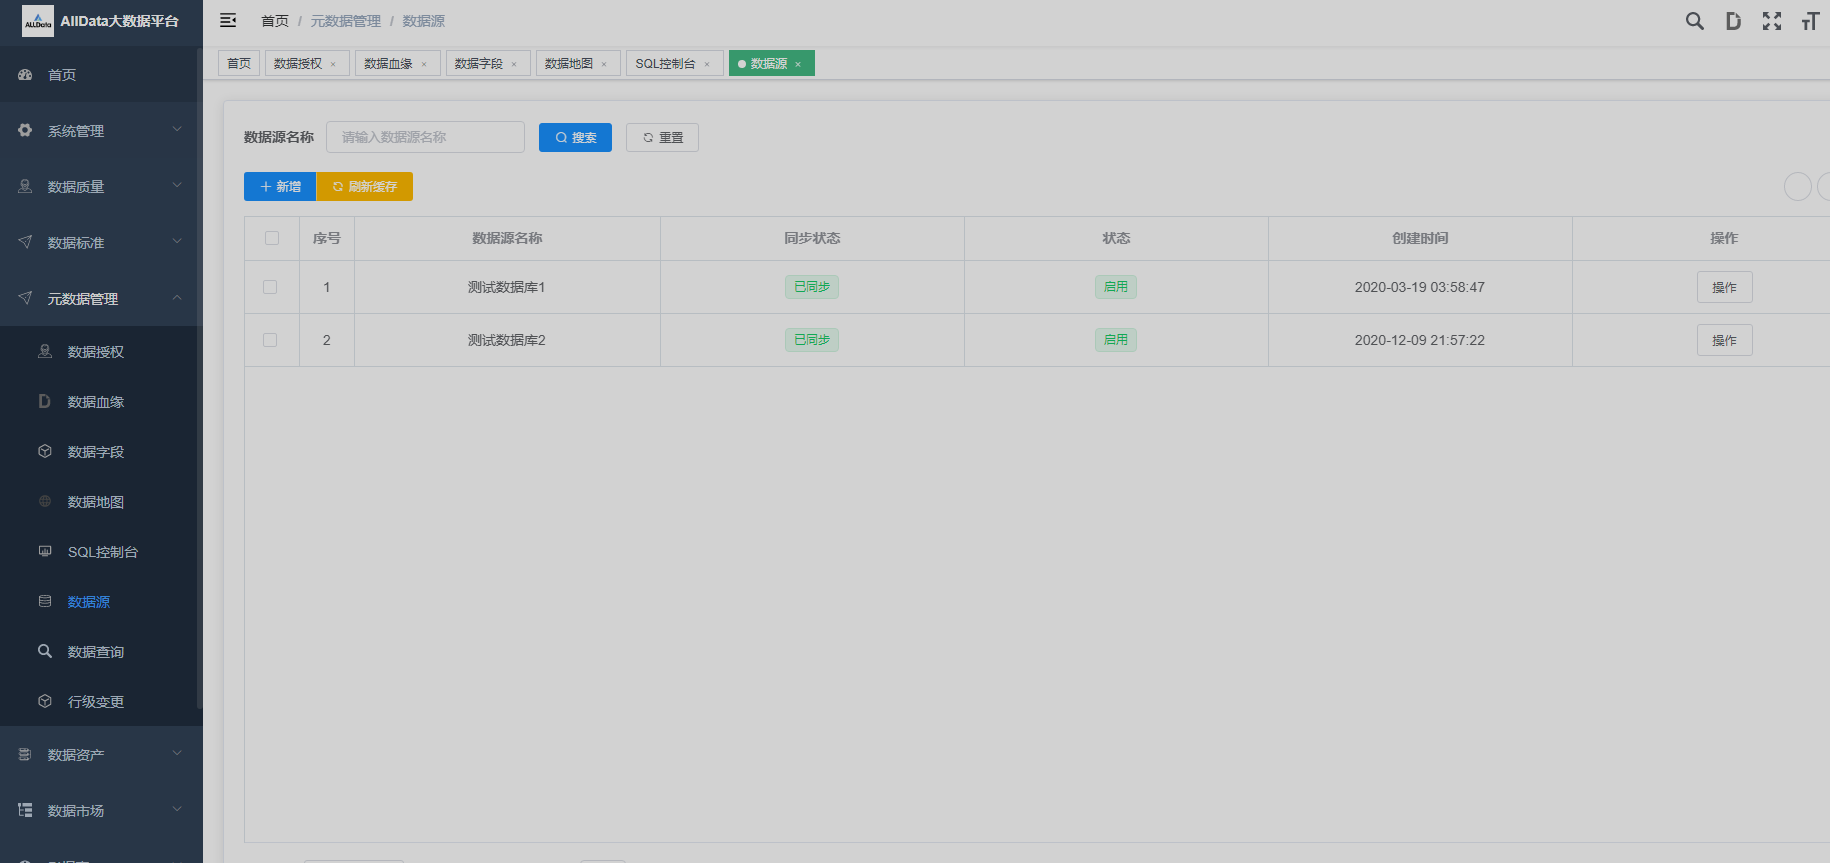Click the 创建时间 column header
Screen dimensions: 1830x863
(x=1420, y=238)
